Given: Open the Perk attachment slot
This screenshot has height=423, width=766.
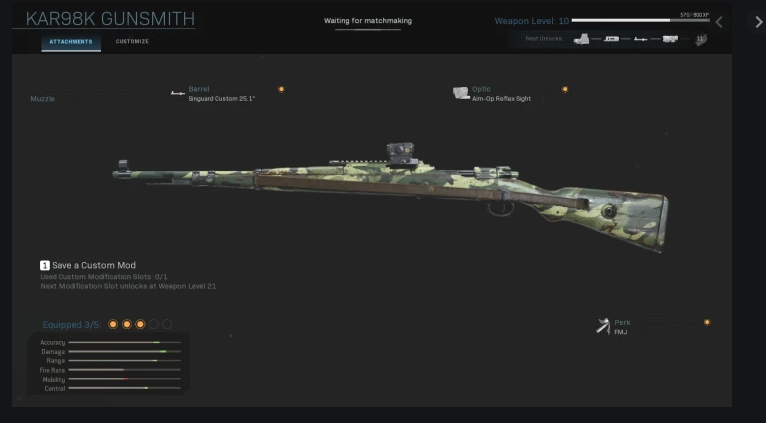Looking at the screenshot, I should [653, 327].
